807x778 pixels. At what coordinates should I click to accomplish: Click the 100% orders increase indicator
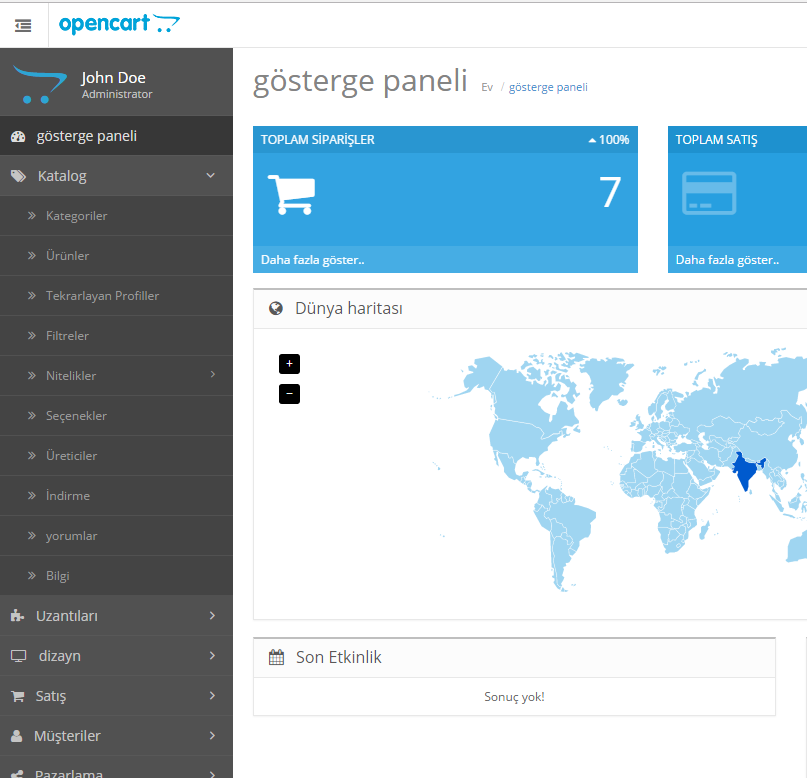coord(609,139)
